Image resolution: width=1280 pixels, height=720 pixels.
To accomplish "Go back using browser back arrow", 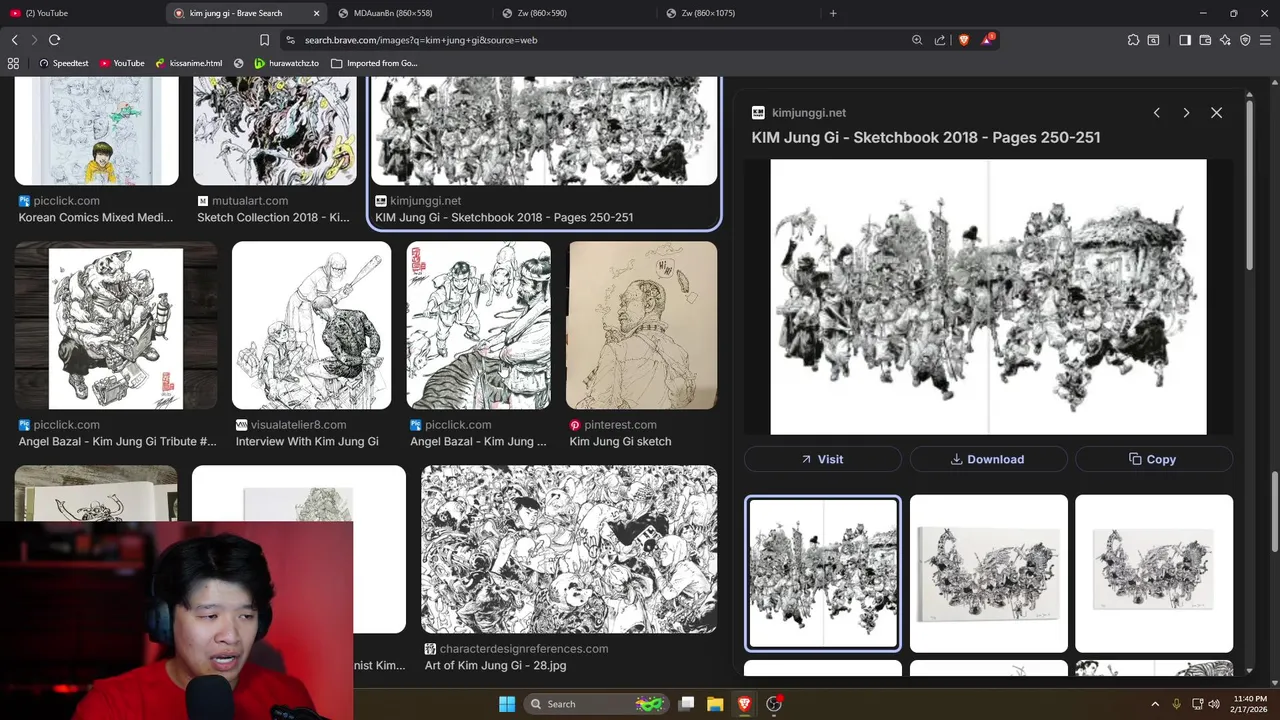I will pyautogui.click(x=14, y=40).
